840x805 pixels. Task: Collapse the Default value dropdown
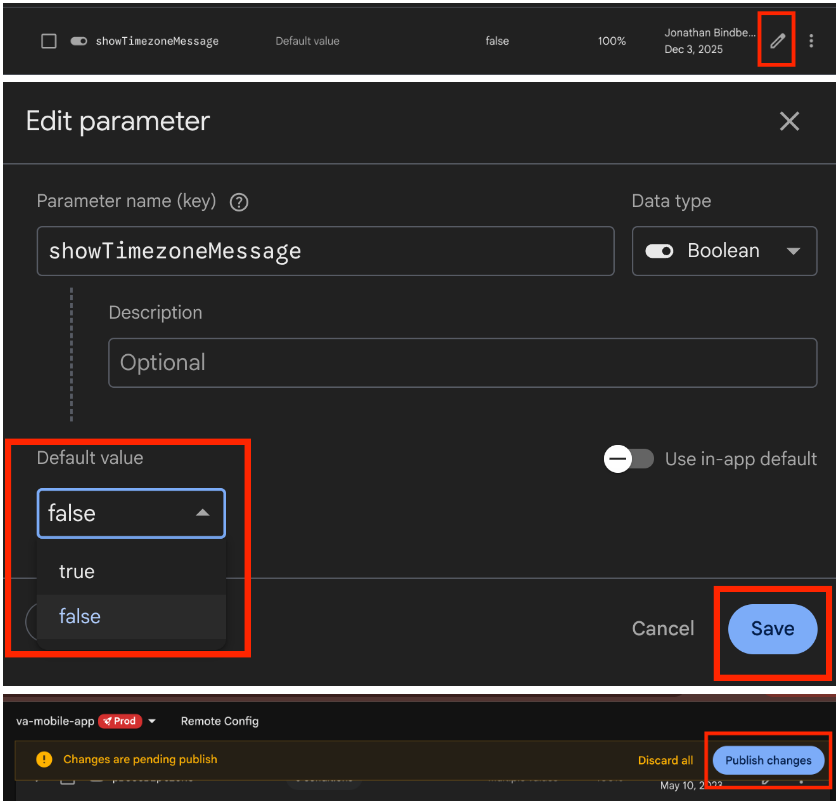(x=131, y=513)
